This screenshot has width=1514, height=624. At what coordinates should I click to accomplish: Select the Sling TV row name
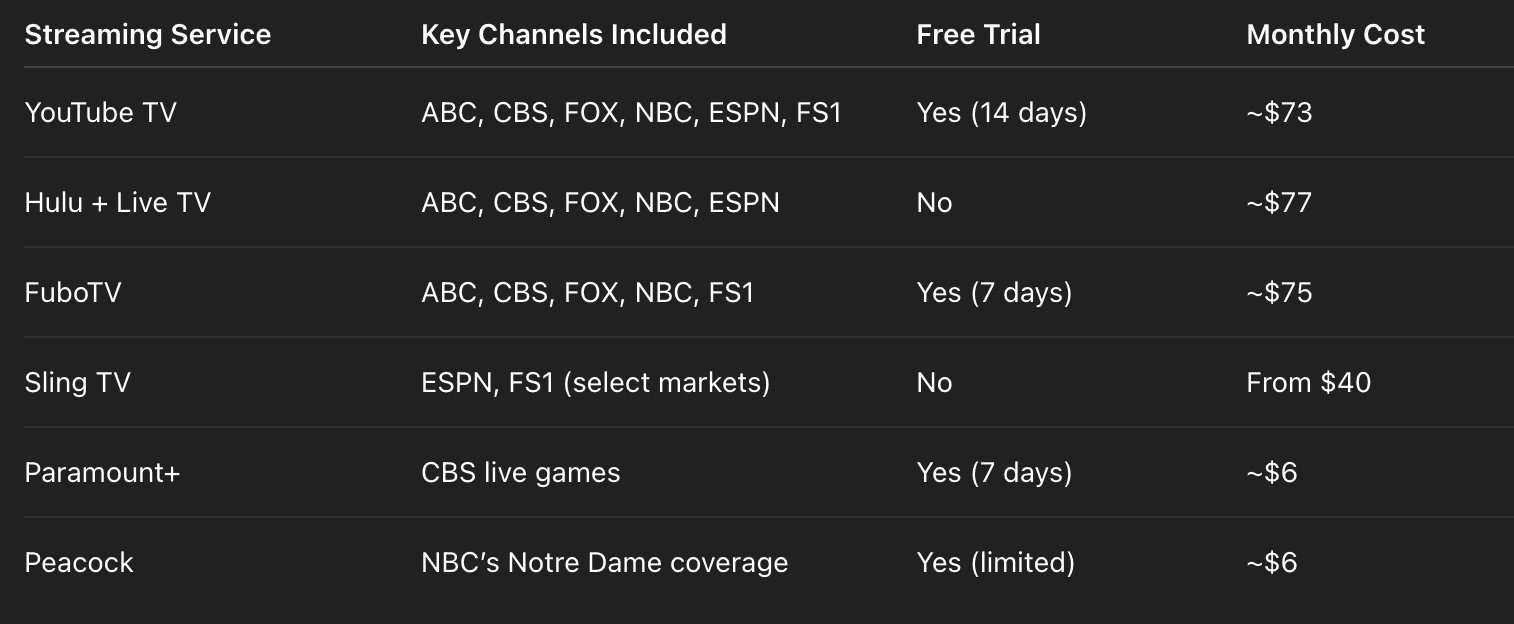pos(78,383)
